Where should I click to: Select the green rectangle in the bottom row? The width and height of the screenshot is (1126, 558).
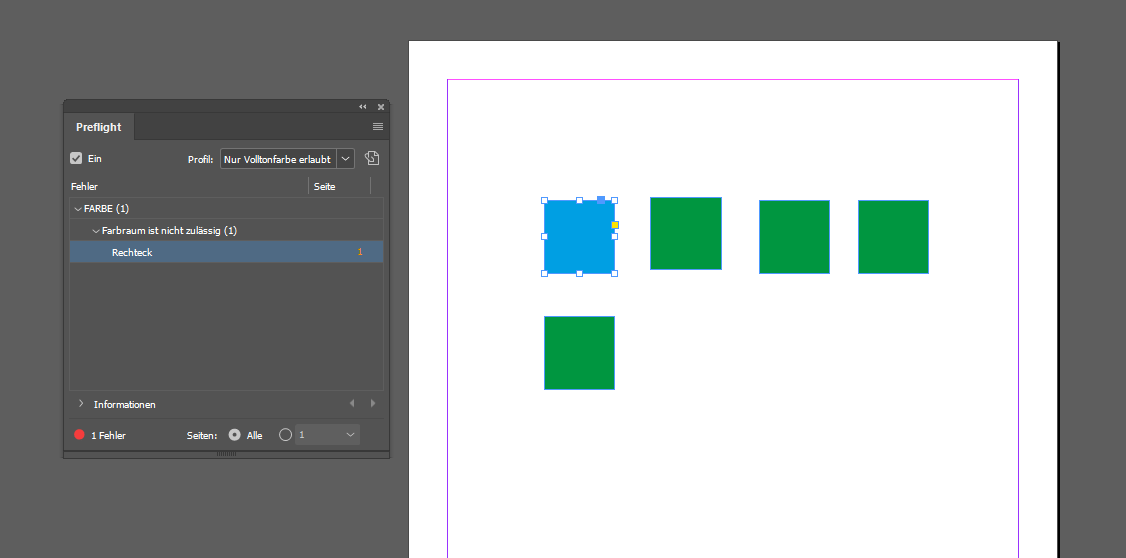coord(579,353)
